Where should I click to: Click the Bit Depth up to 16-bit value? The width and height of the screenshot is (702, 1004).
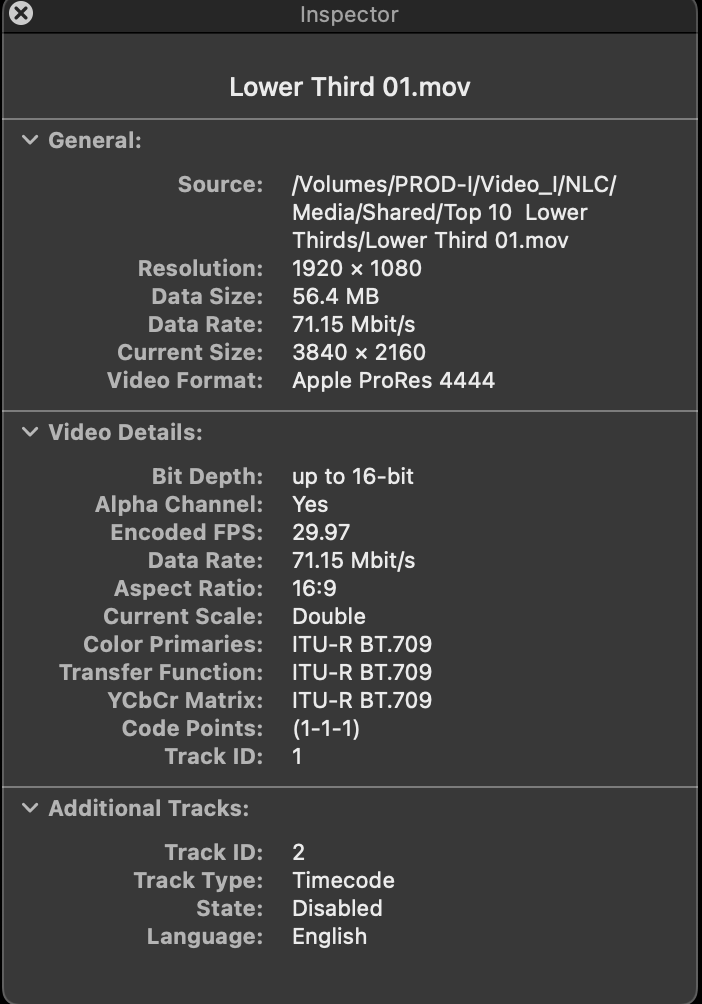click(352, 476)
